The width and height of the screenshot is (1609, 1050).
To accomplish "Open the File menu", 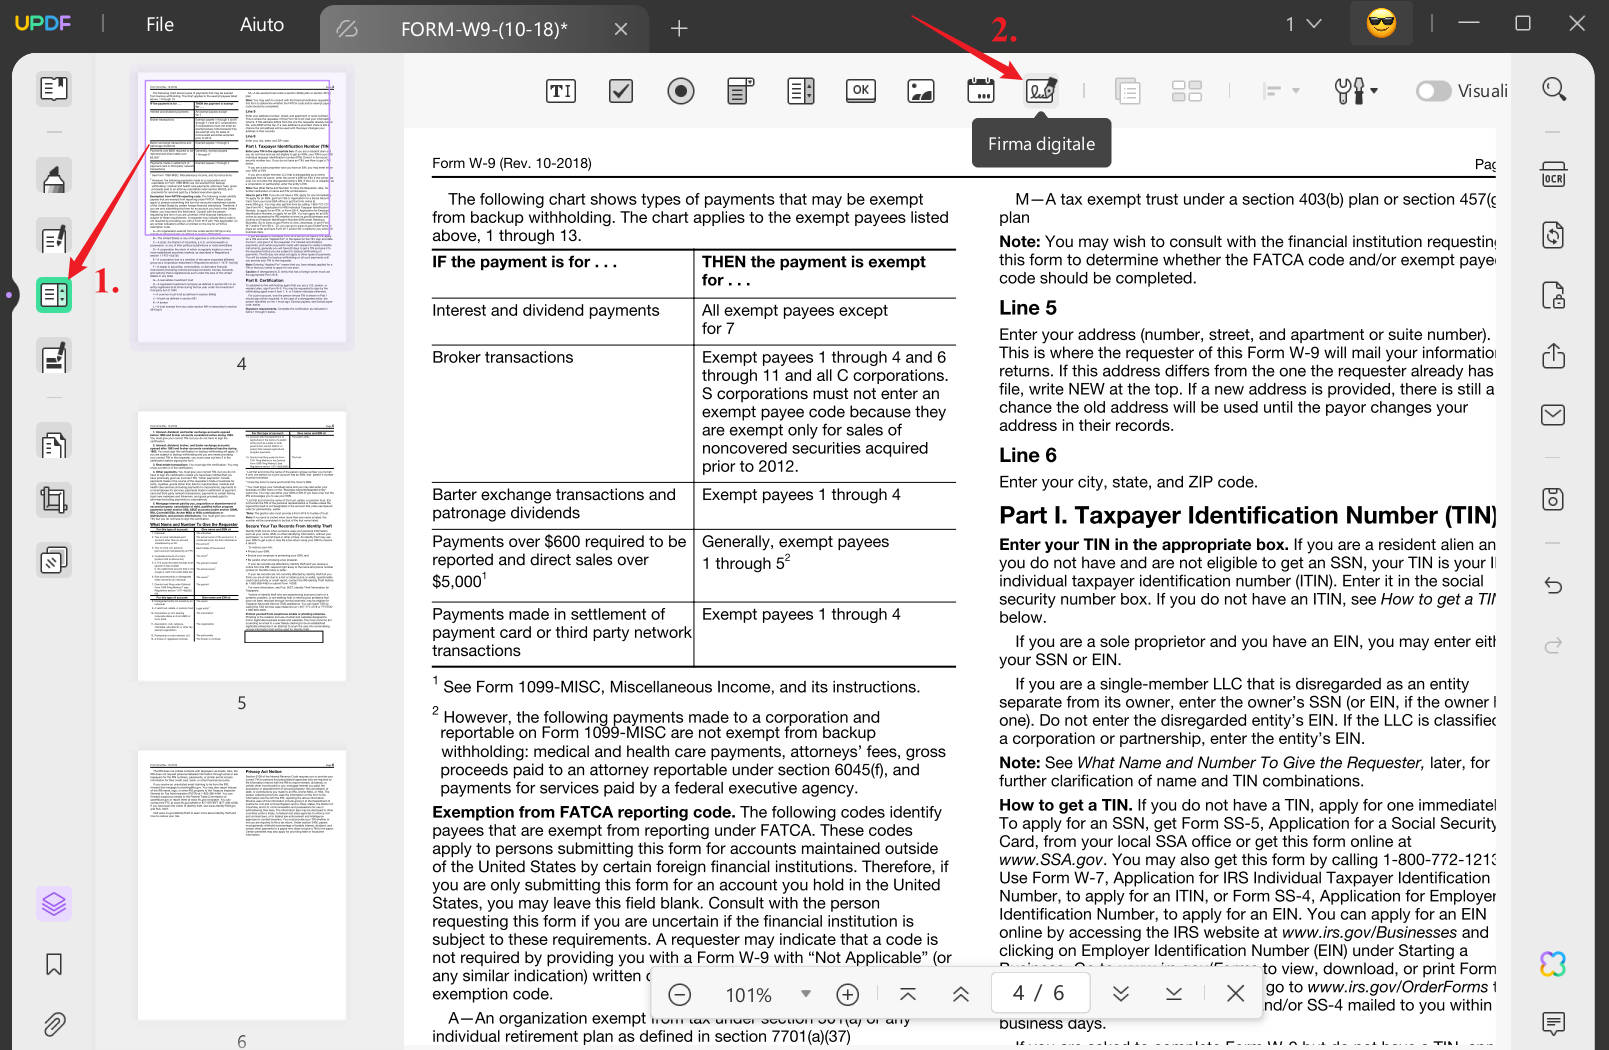I will coord(160,24).
